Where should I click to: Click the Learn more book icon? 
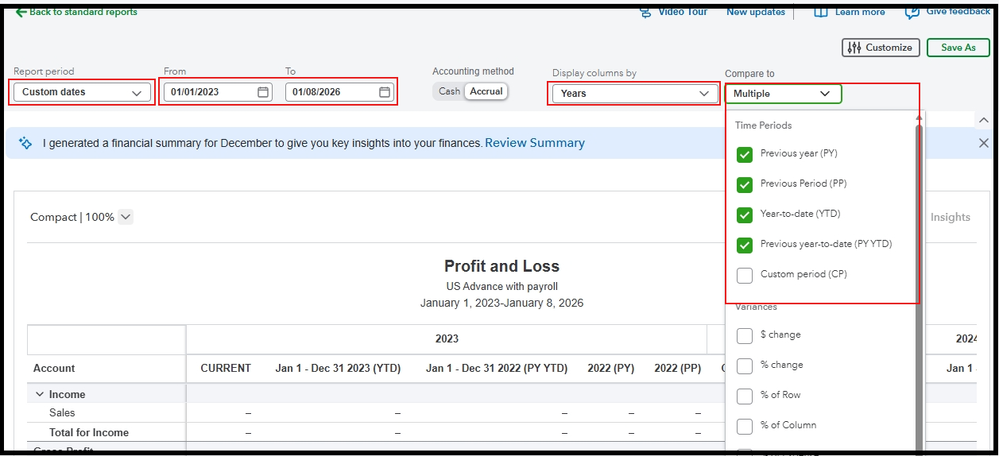[x=821, y=12]
